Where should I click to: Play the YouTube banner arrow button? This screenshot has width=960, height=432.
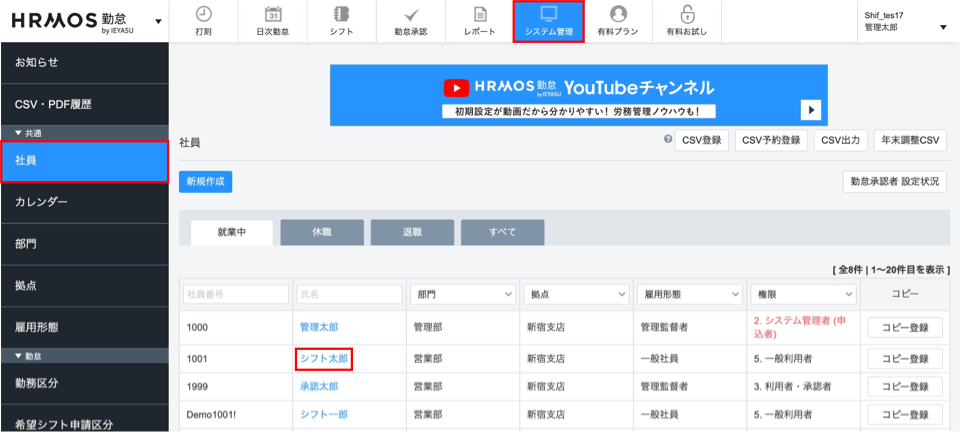coord(812,110)
